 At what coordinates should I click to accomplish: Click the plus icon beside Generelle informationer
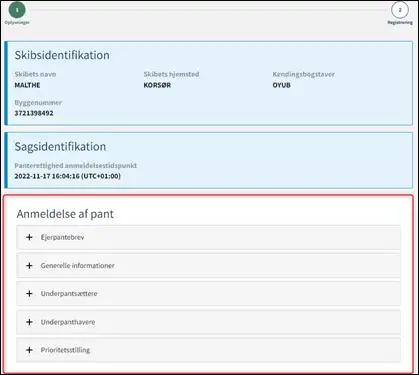tap(29, 266)
